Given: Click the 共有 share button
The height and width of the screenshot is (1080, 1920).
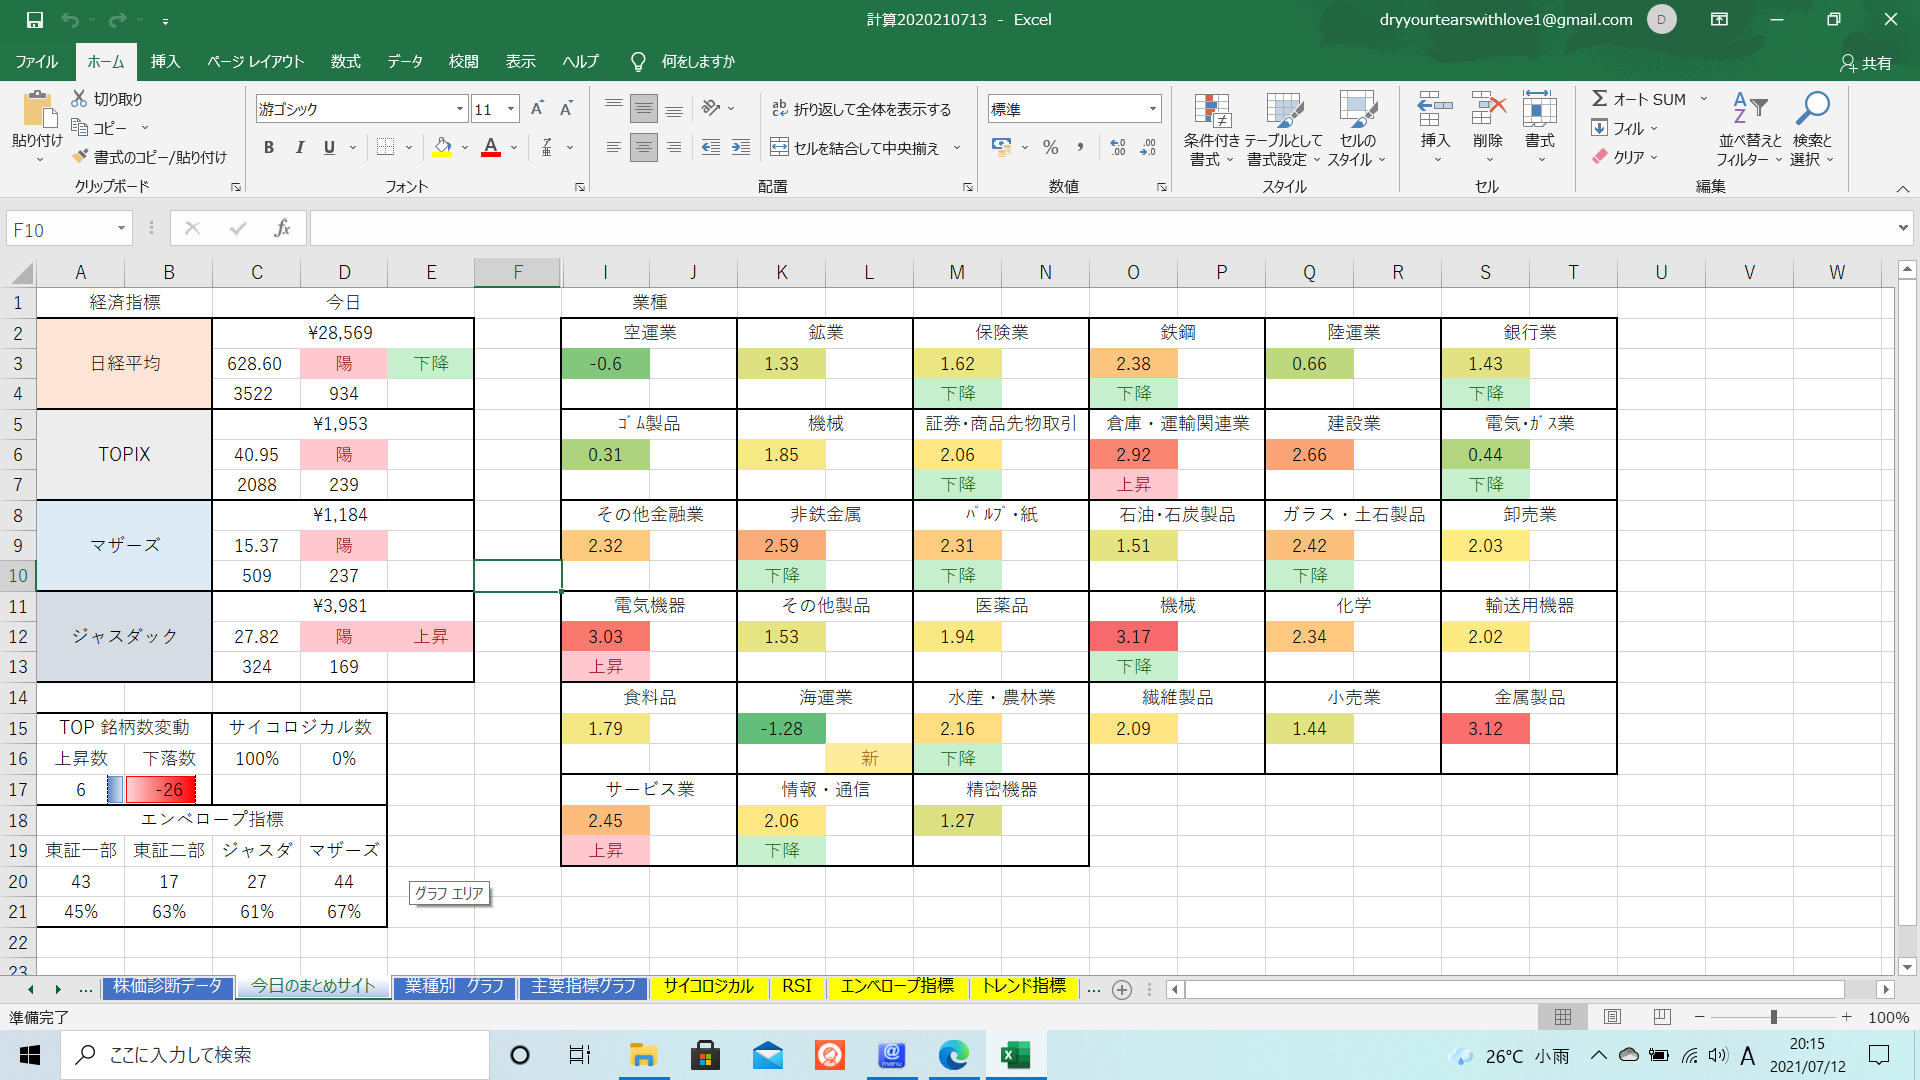Looking at the screenshot, I should click(1866, 63).
